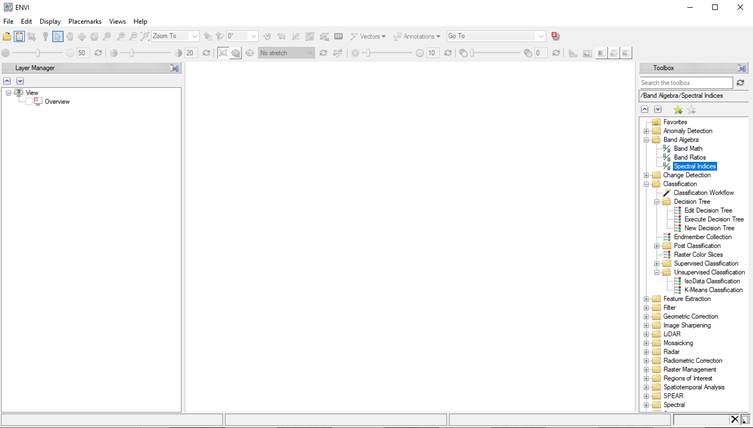Select the Pan hand tool
753x428 pixels.
coord(70,36)
